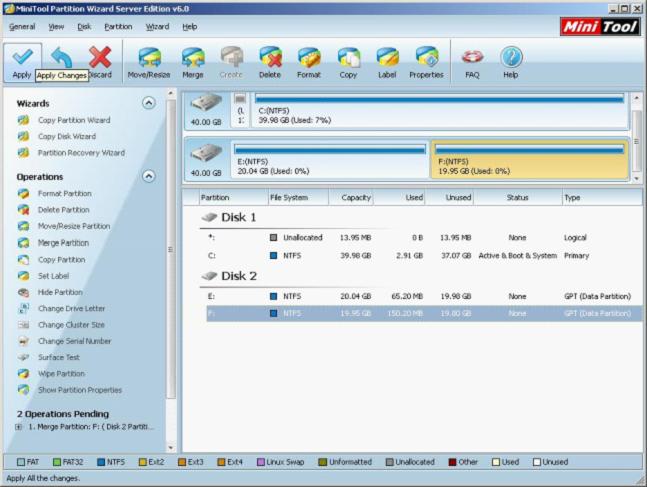The height and width of the screenshot is (487, 647).
Task: Select the F:(NTFS) block in disk map
Action: click(528, 161)
